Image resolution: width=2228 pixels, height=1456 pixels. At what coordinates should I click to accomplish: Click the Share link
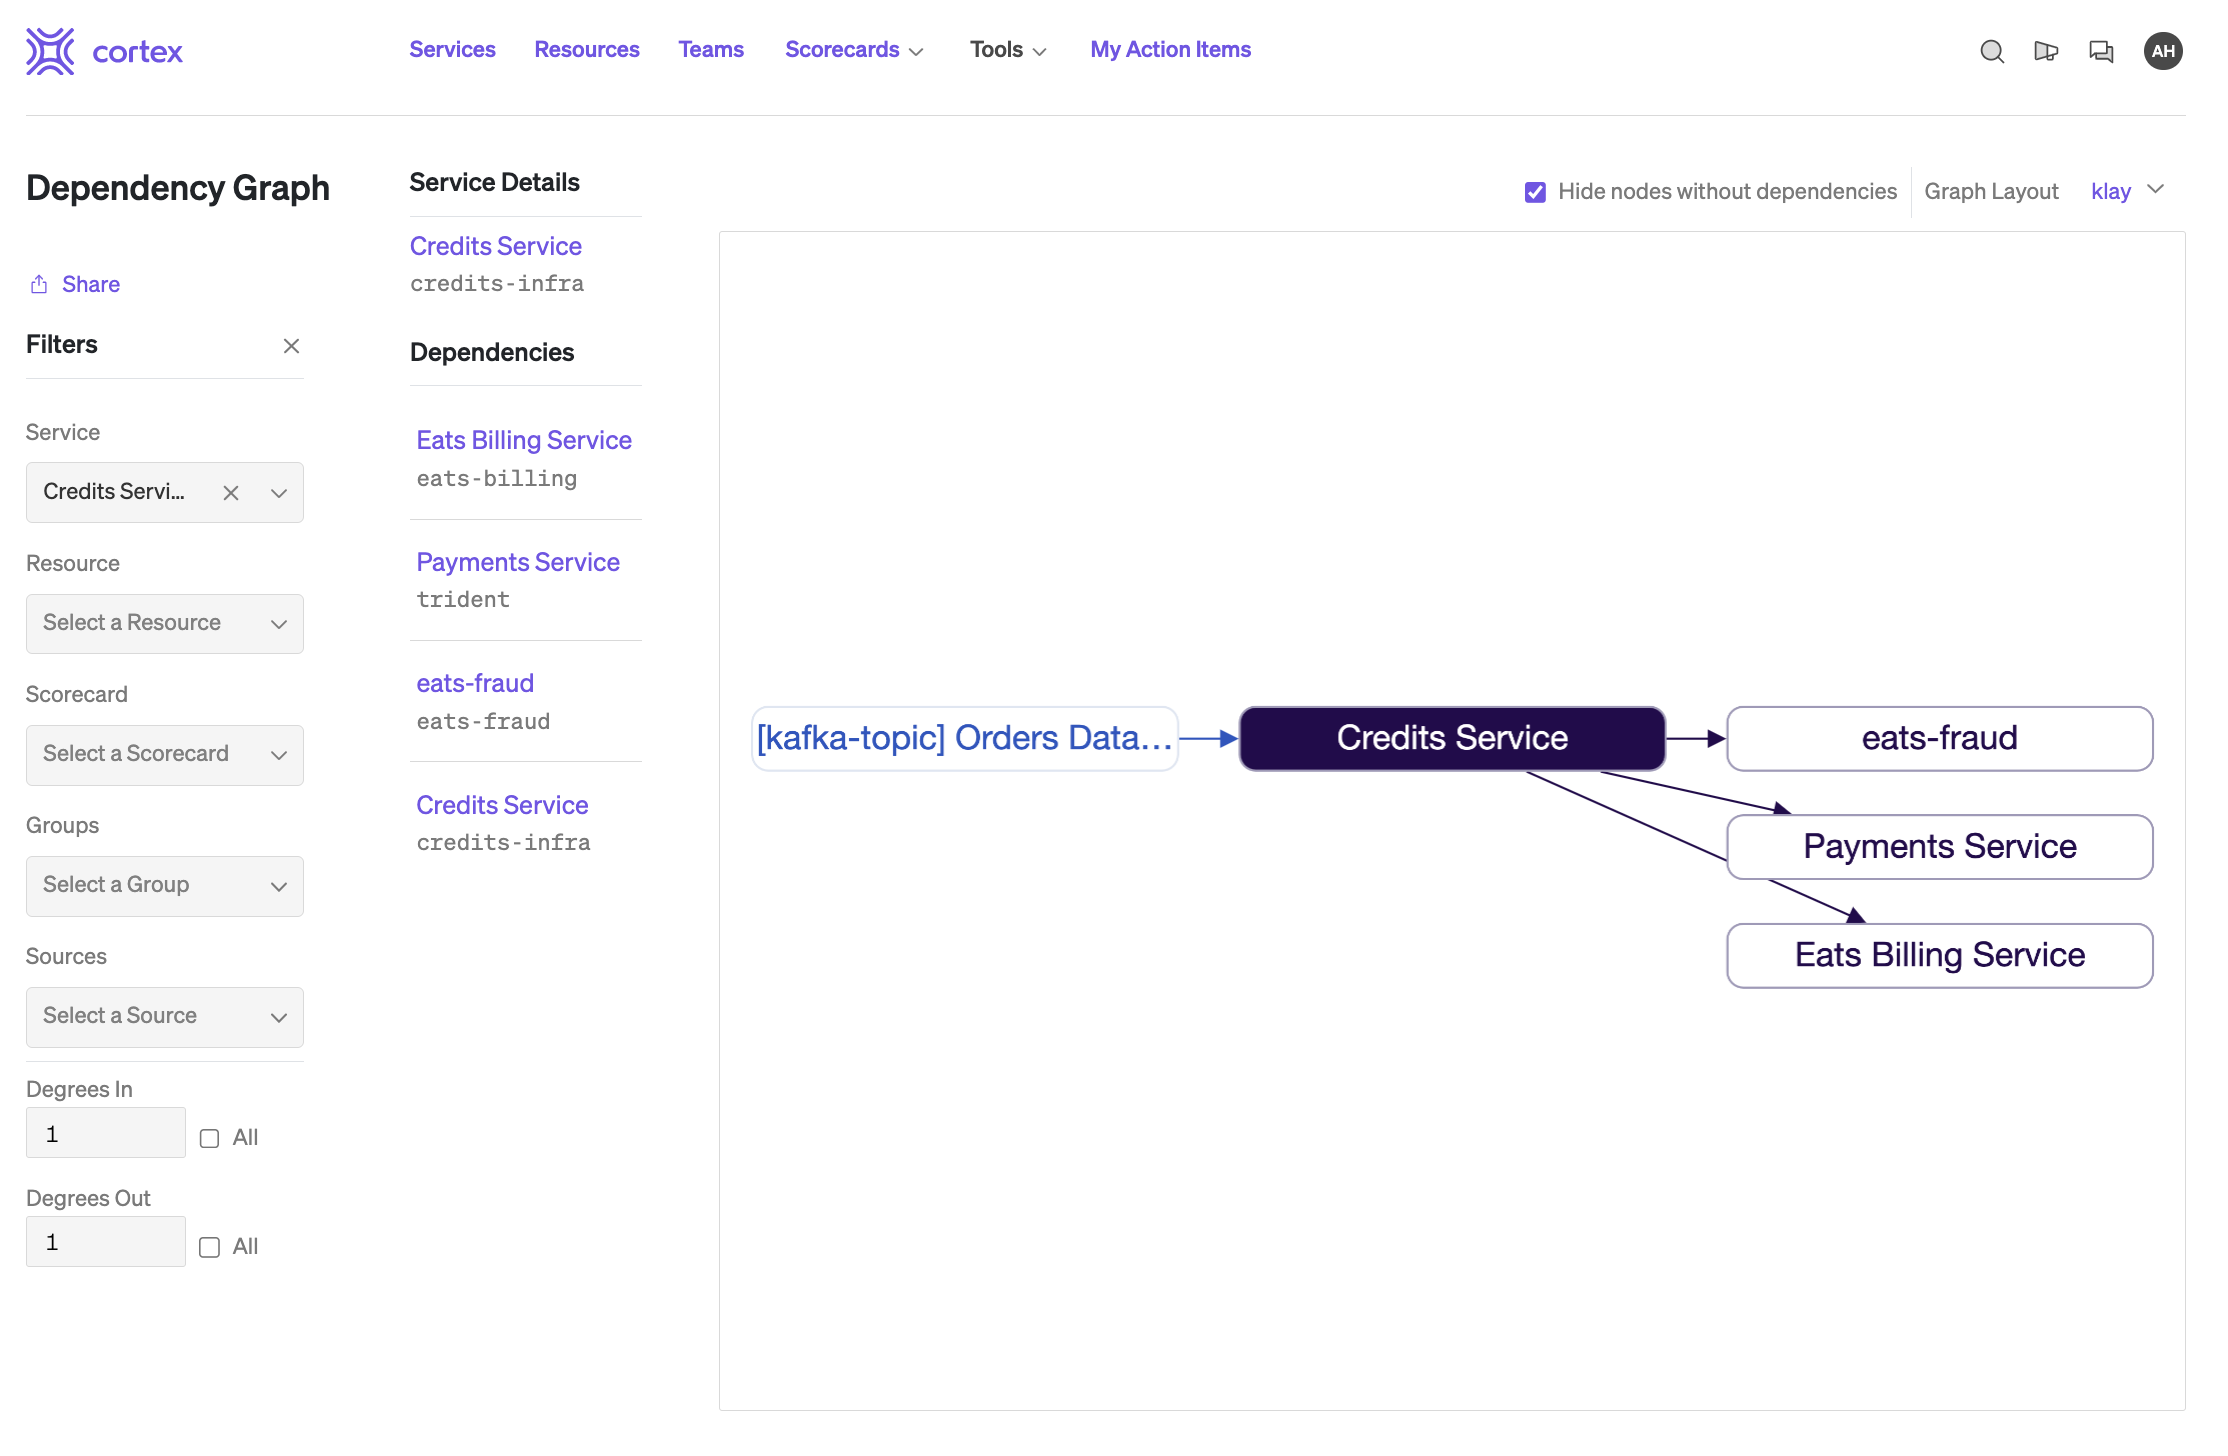point(91,285)
